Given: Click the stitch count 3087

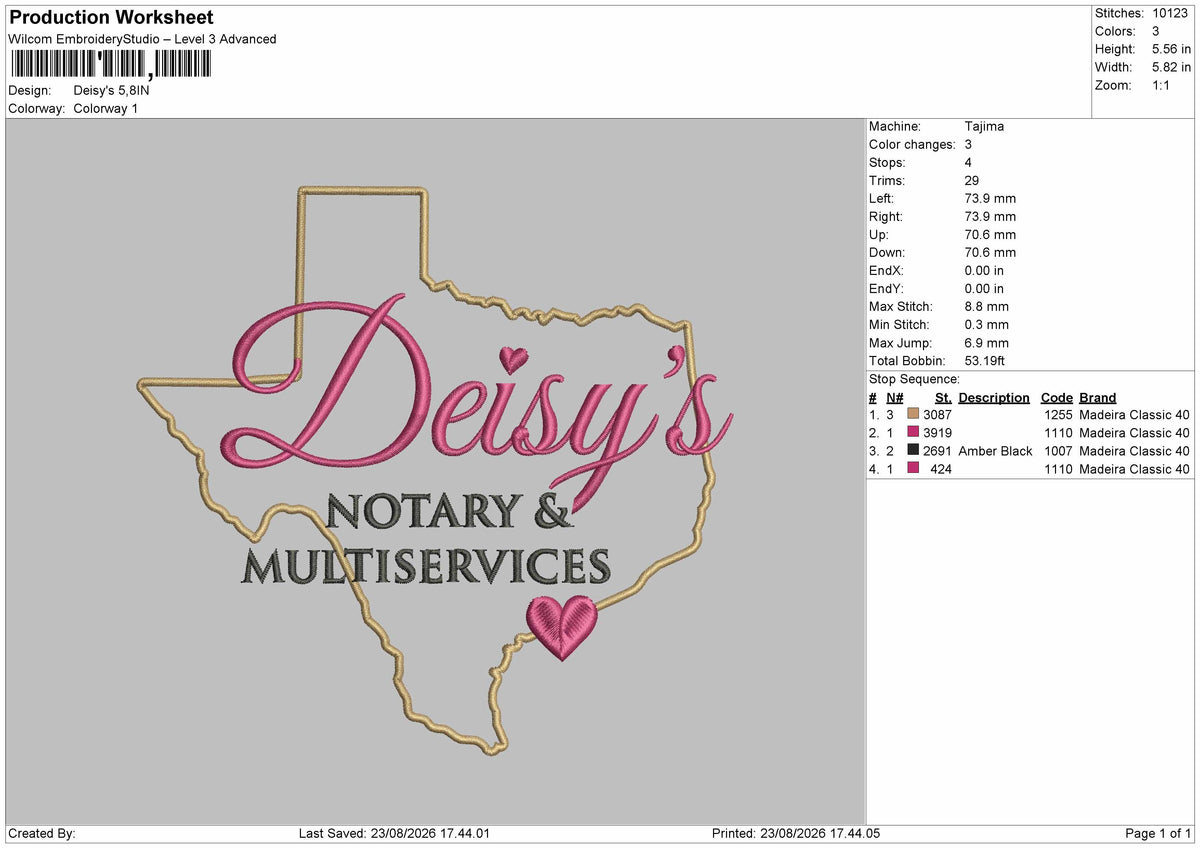Looking at the screenshot, I should pyautogui.click(x=937, y=414).
